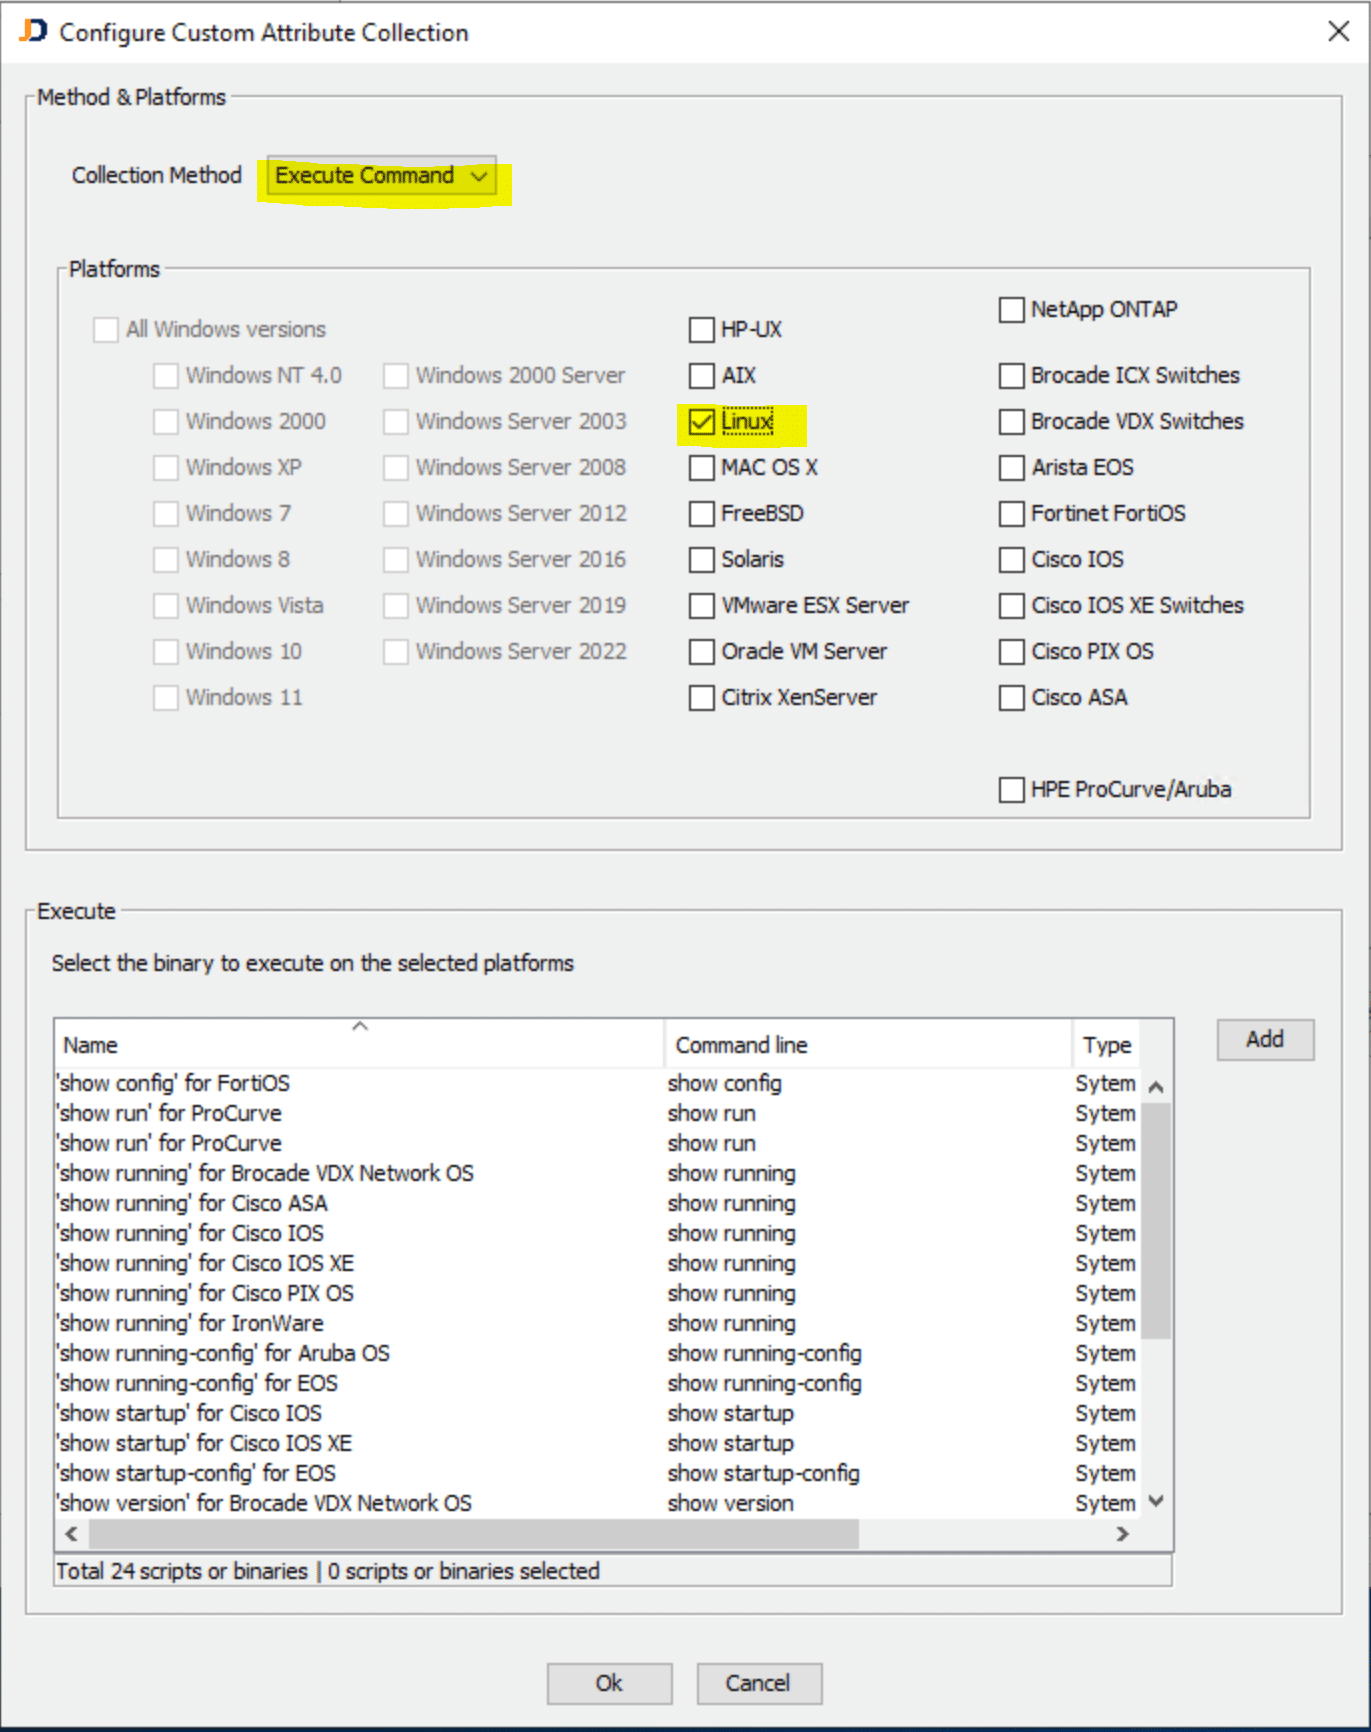Select 'show running' for IronWare row
Image resolution: width=1371 pixels, height=1732 pixels.
(x=597, y=1324)
